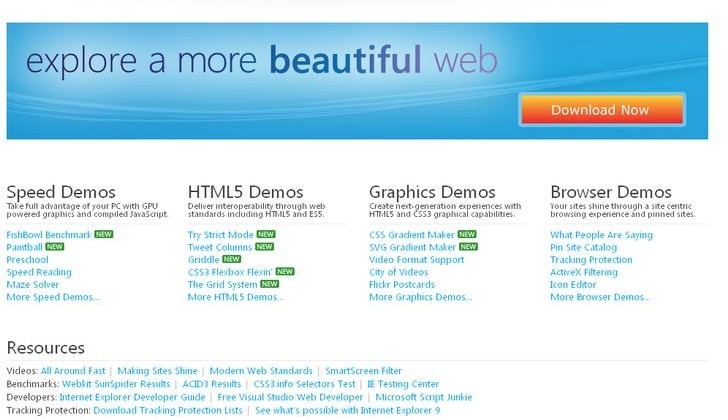
Task: Click the HTML5 Demos heading
Action: click(x=246, y=192)
